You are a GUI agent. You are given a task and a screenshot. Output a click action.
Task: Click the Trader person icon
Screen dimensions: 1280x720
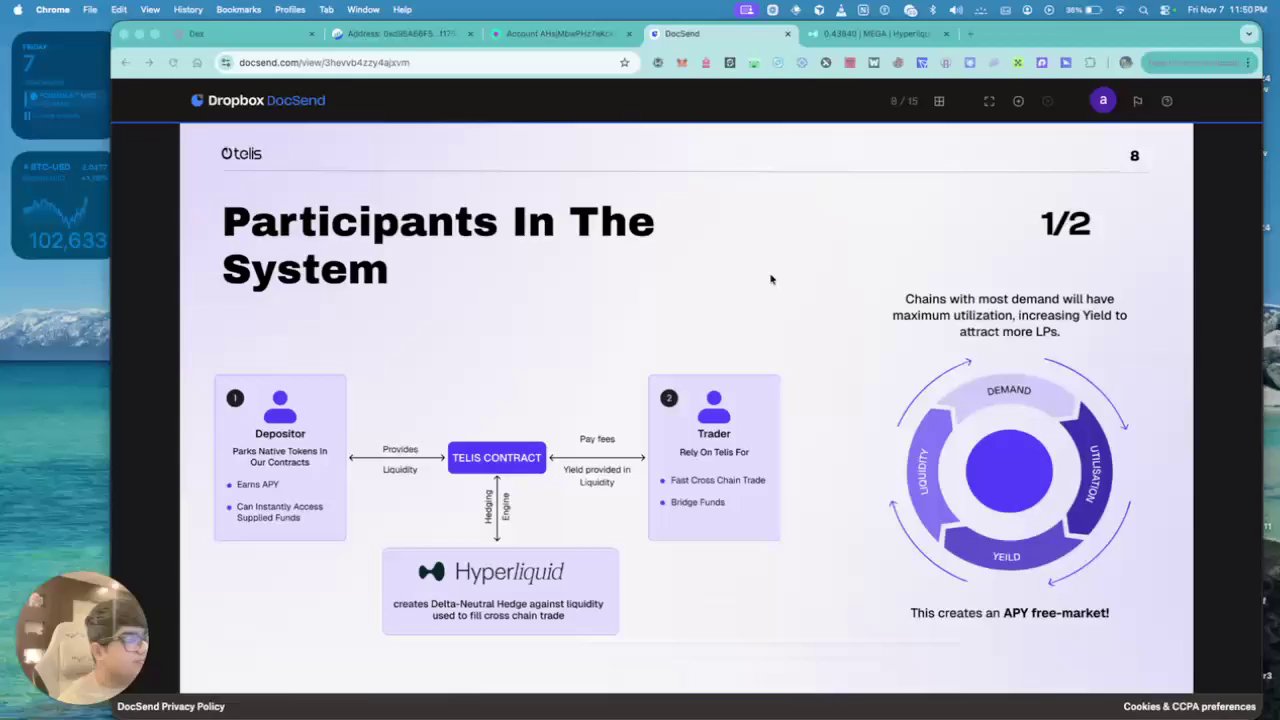click(714, 407)
